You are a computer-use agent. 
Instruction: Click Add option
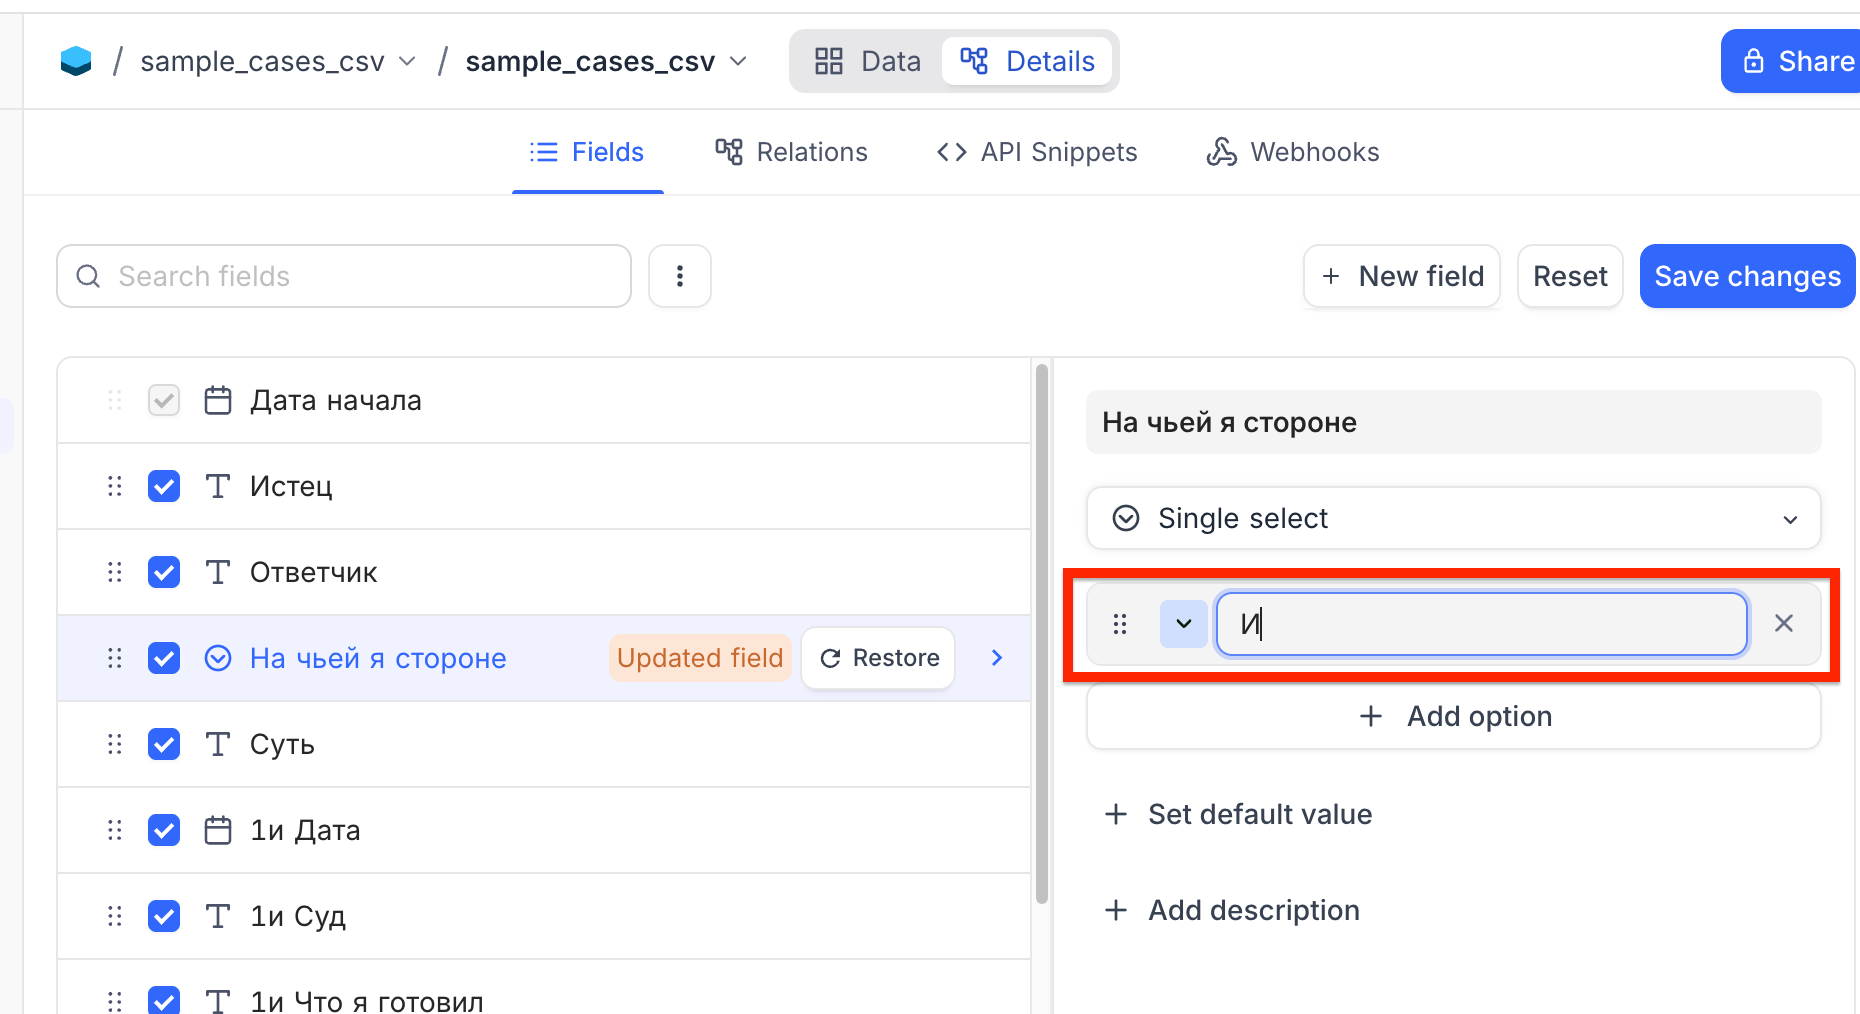pyautogui.click(x=1453, y=716)
